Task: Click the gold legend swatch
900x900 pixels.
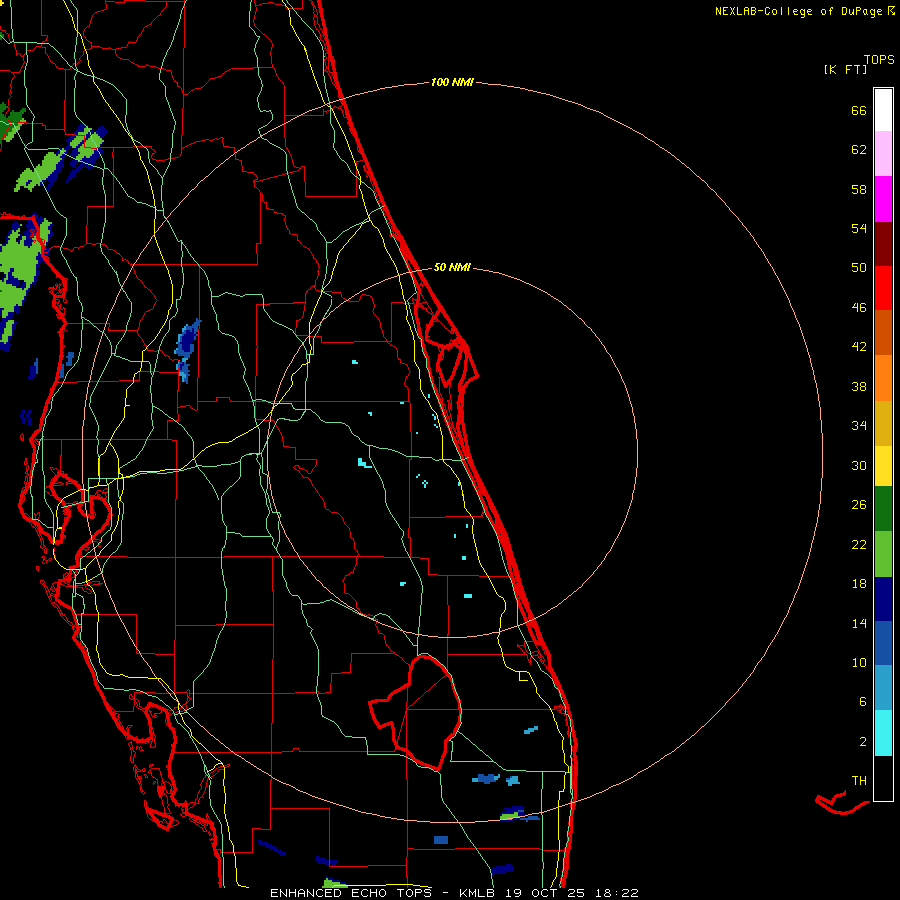Action: pos(883,423)
